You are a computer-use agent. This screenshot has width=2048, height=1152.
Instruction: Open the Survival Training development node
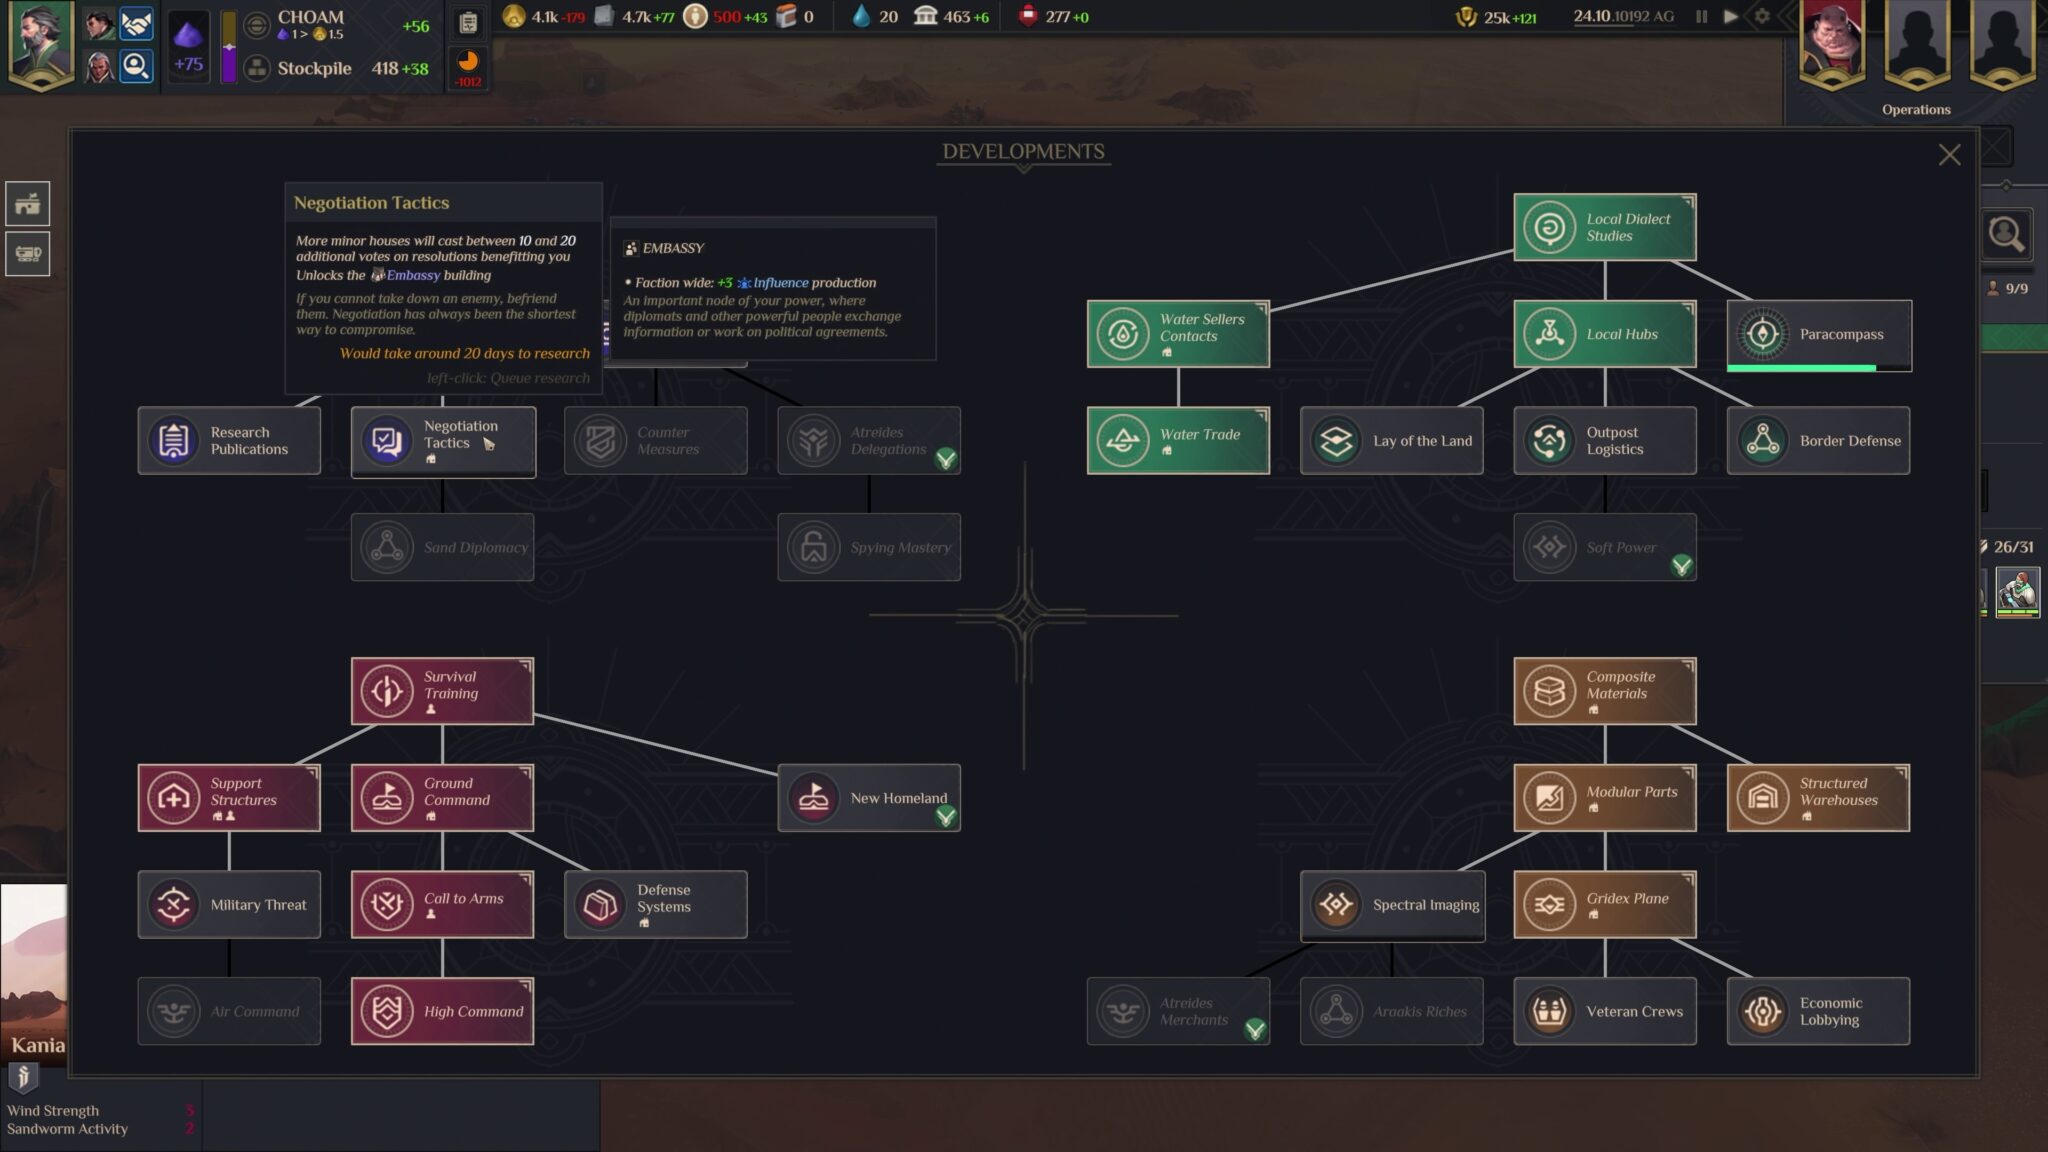pos(440,691)
